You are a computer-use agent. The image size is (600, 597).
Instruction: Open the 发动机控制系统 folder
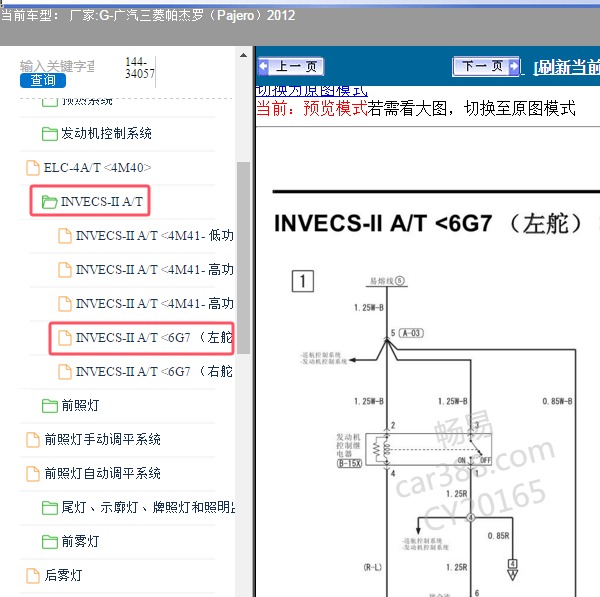point(106,134)
